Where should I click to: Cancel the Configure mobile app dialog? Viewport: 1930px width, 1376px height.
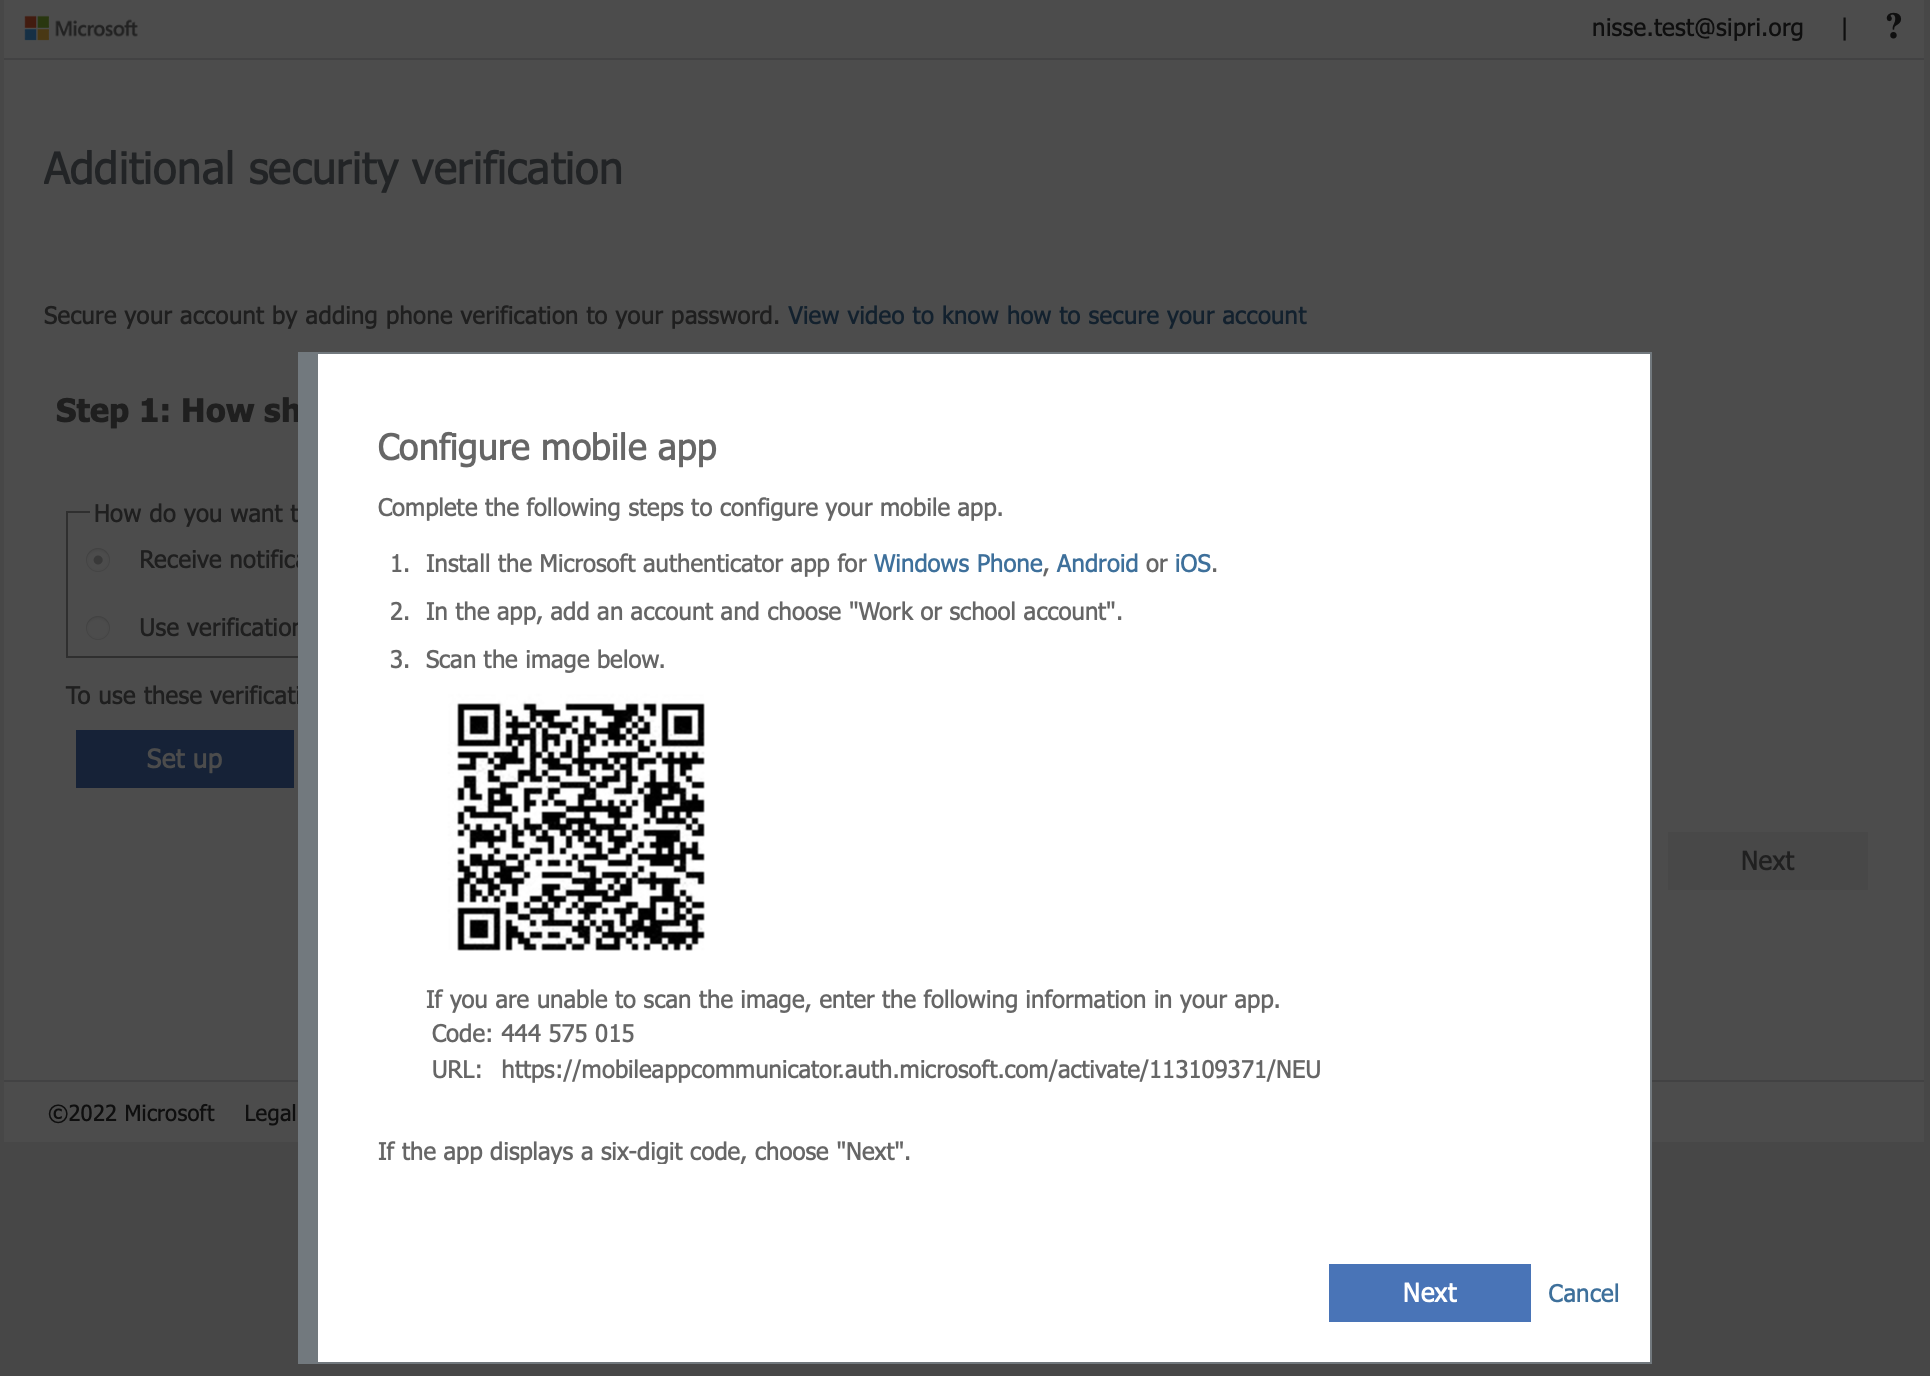(x=1583, y=1293)
